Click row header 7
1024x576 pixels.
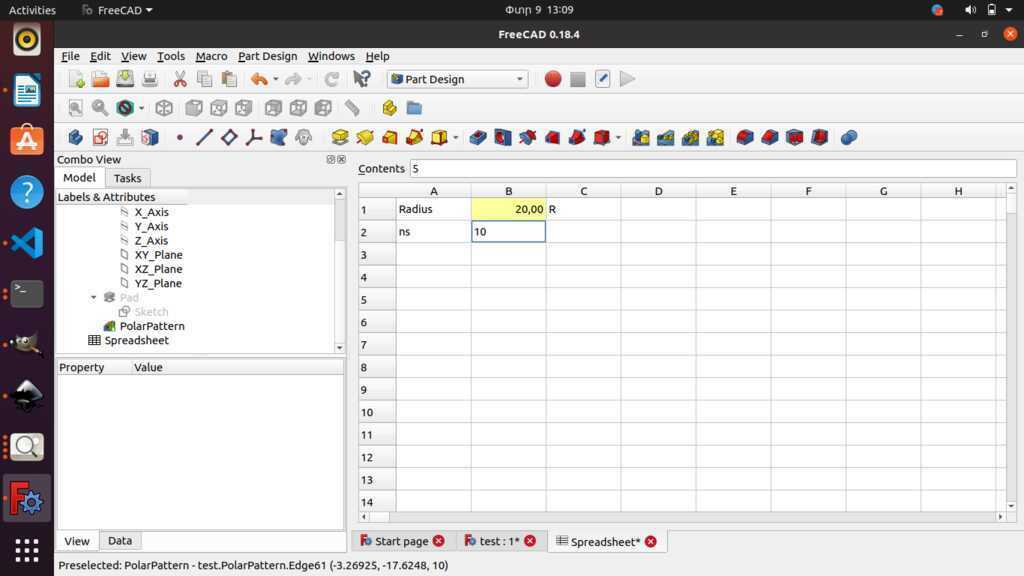tap(377, 345)
